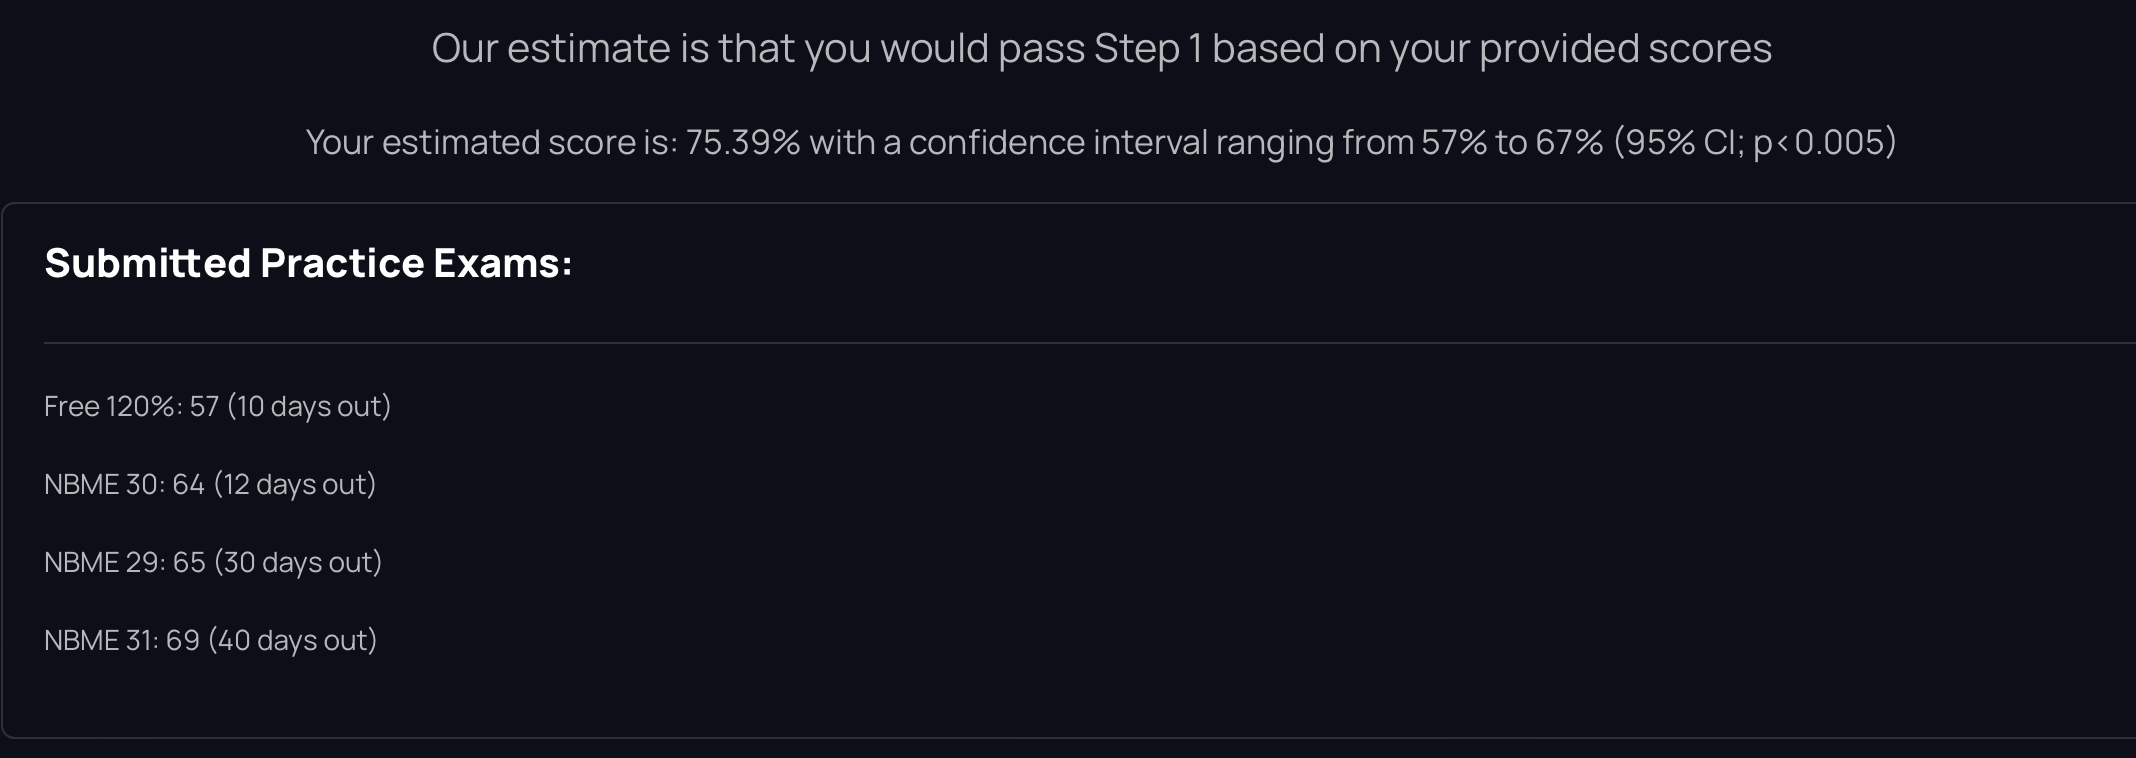
Task: Click "provided scores" in the headline
Action: click(x=1625, y=48)
